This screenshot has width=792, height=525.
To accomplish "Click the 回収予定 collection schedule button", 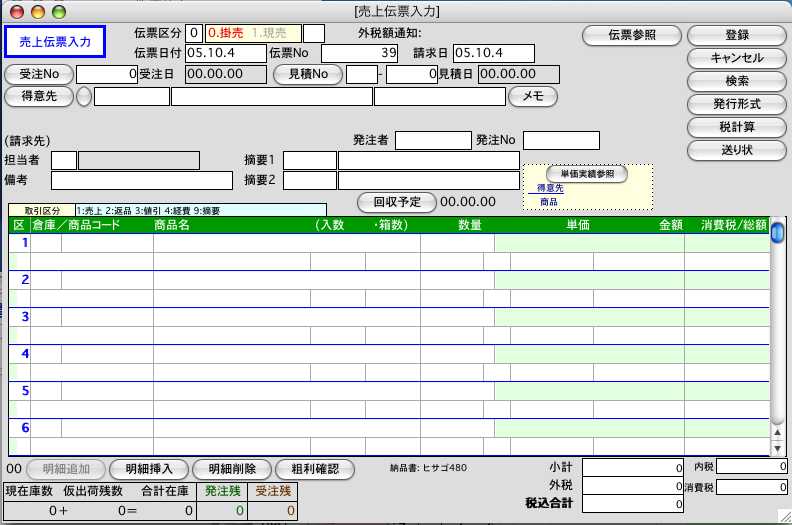I will (397, 201).
